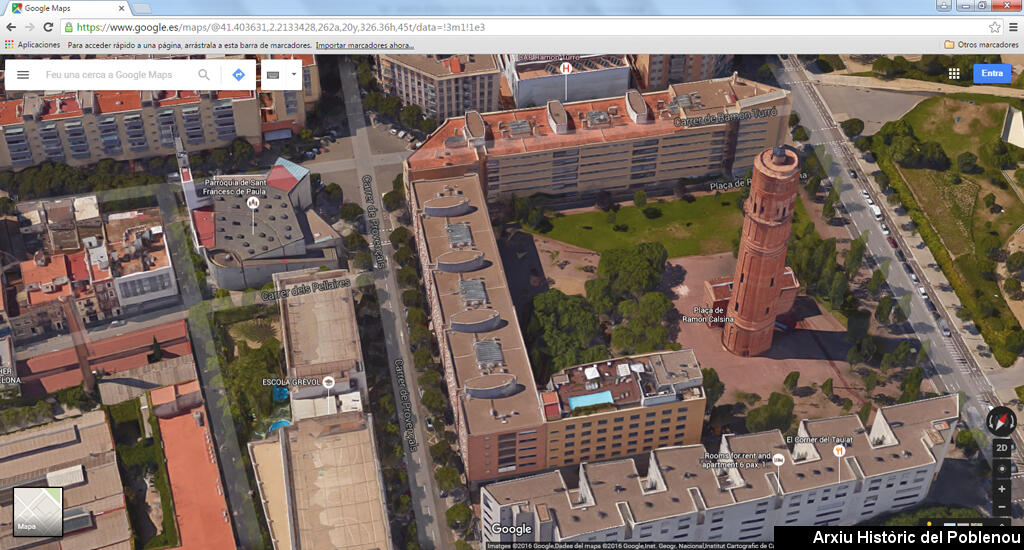The width and height of the screenshot is (1024, 550).
Task: Show my location on the map
Action: tap(1001, 468)
